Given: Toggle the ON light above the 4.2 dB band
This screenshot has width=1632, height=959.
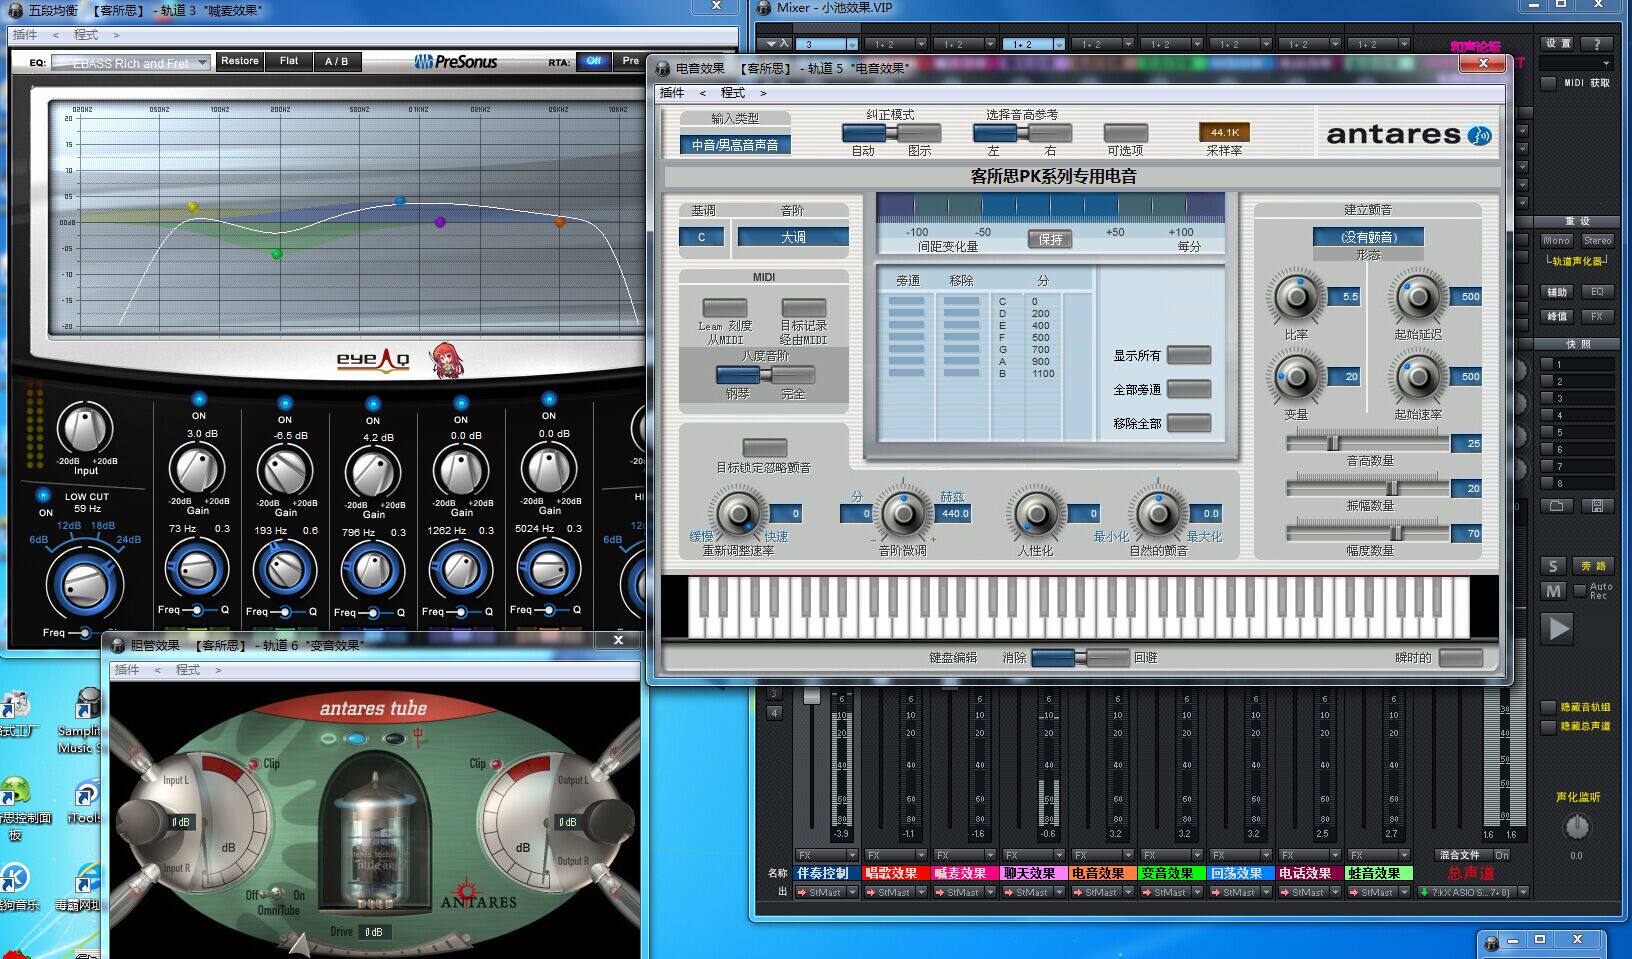Looking at the screenshot, I should 373,404.
